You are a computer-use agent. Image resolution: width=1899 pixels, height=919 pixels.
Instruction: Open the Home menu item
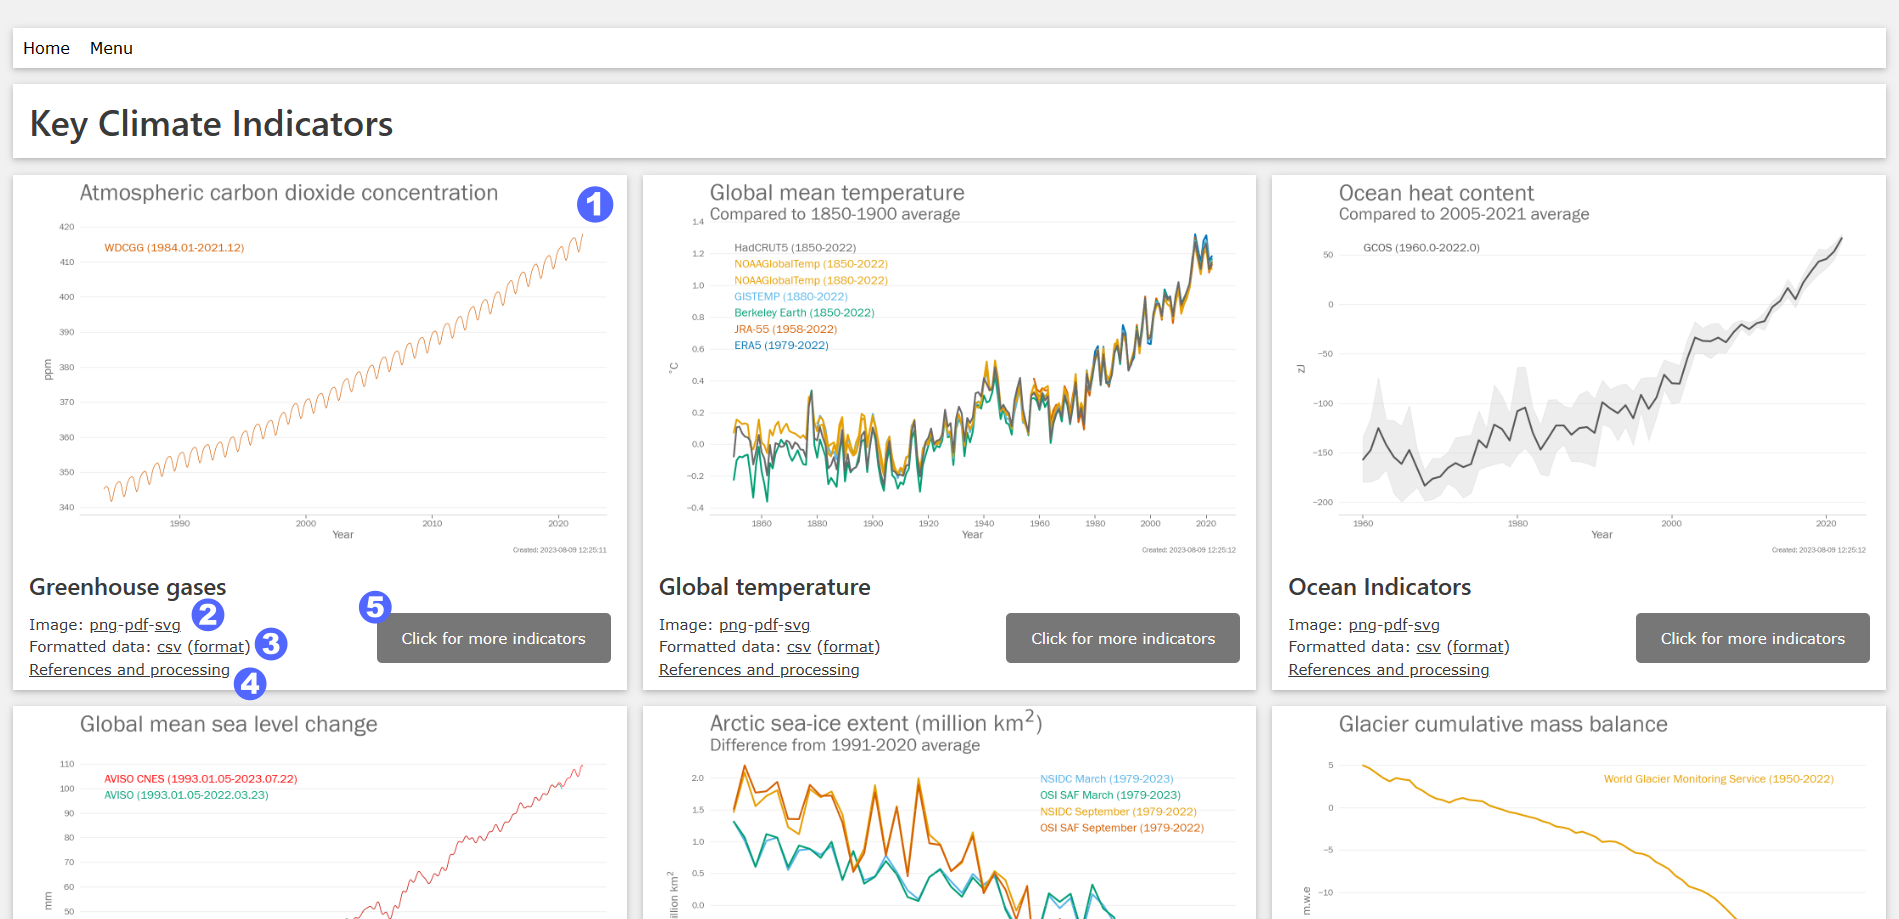point(46,48)
